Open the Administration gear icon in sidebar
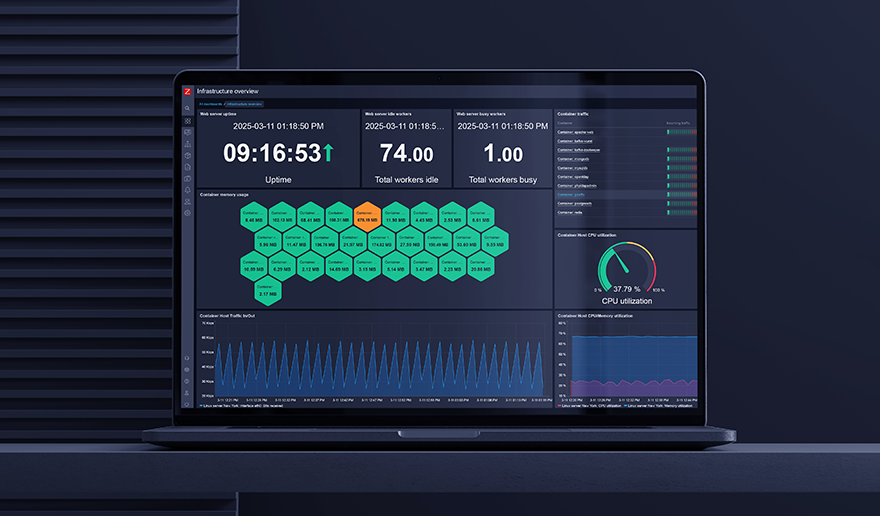 187,213
